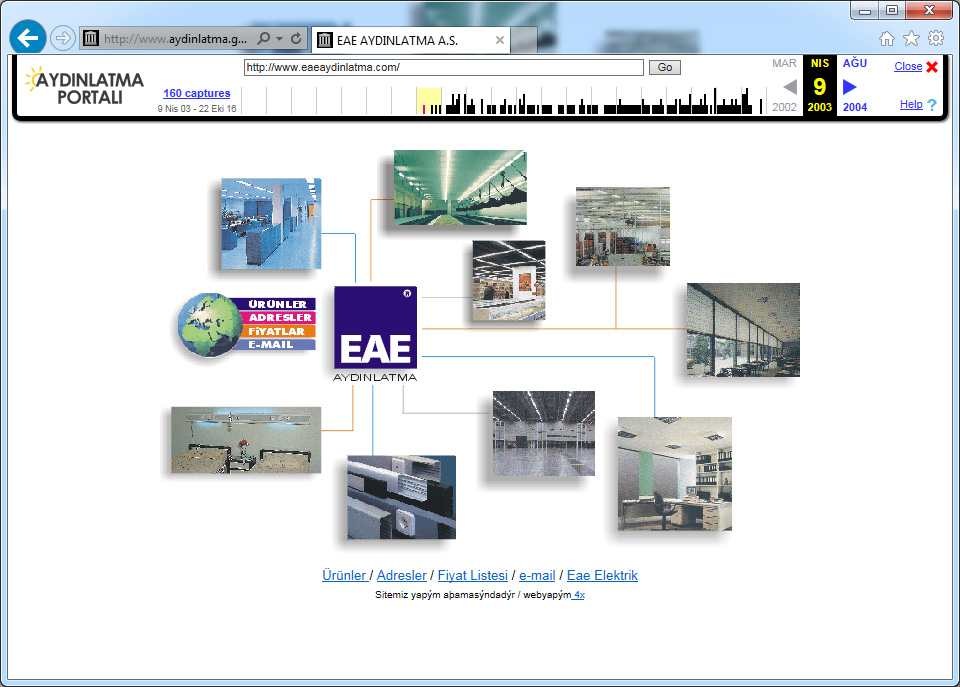The width and height of the screenshot is (960, 687).
Task: Open the browser Home icon
Action: pos(887,39)
